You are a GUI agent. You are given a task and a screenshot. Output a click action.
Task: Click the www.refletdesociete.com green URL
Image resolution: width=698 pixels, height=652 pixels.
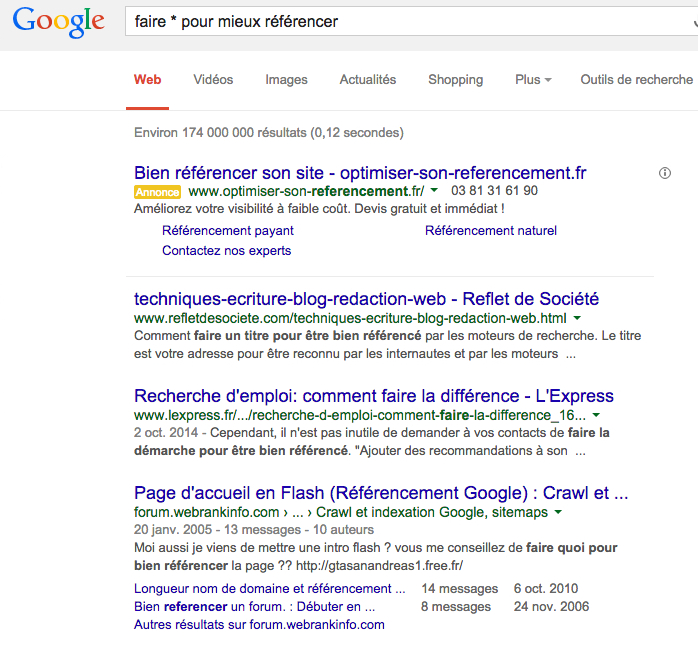[x=350, y=318]
